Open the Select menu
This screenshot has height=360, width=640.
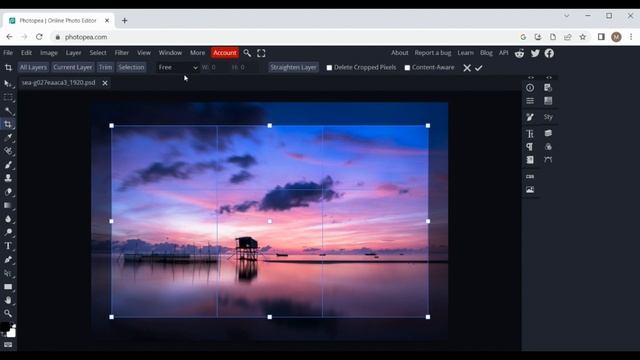pyautogui.click(x=98, y=53)
